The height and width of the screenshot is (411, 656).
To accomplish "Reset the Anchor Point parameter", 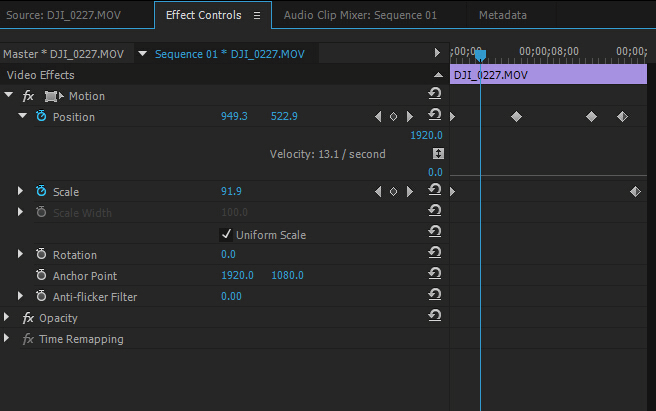I will click(x=435, y=274).
